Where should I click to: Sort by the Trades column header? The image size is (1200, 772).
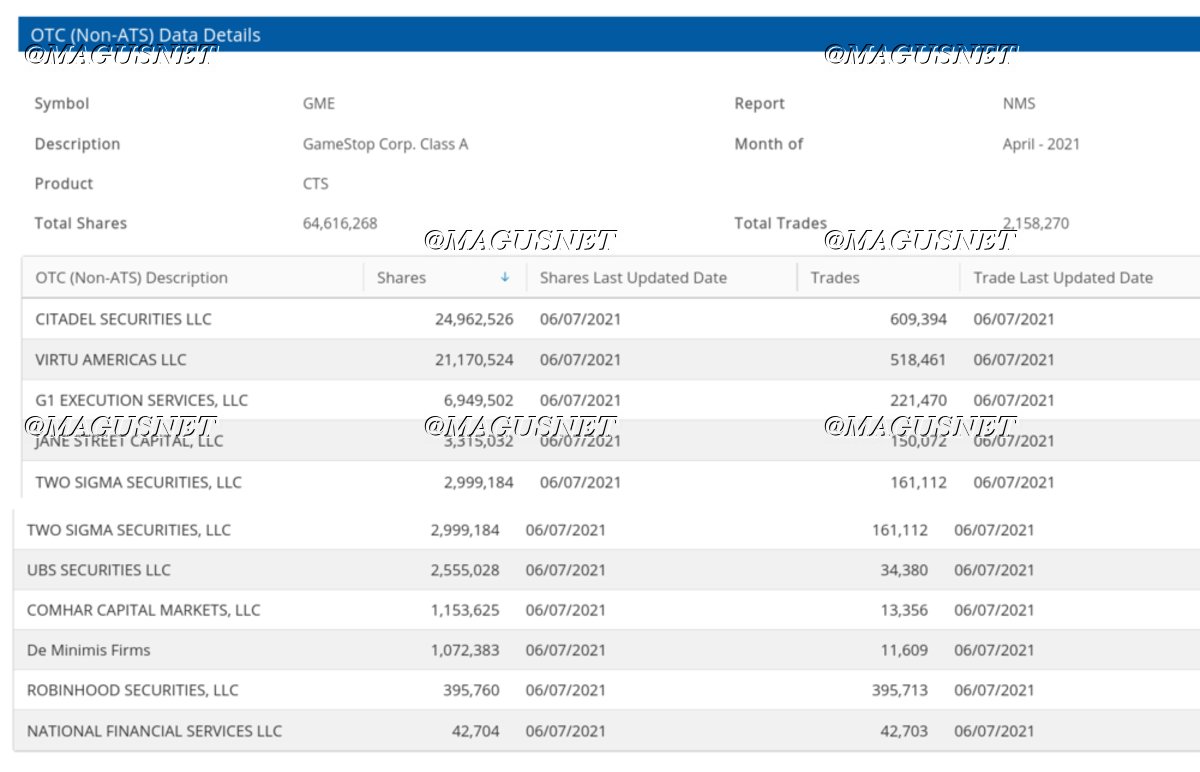[835, 278]
